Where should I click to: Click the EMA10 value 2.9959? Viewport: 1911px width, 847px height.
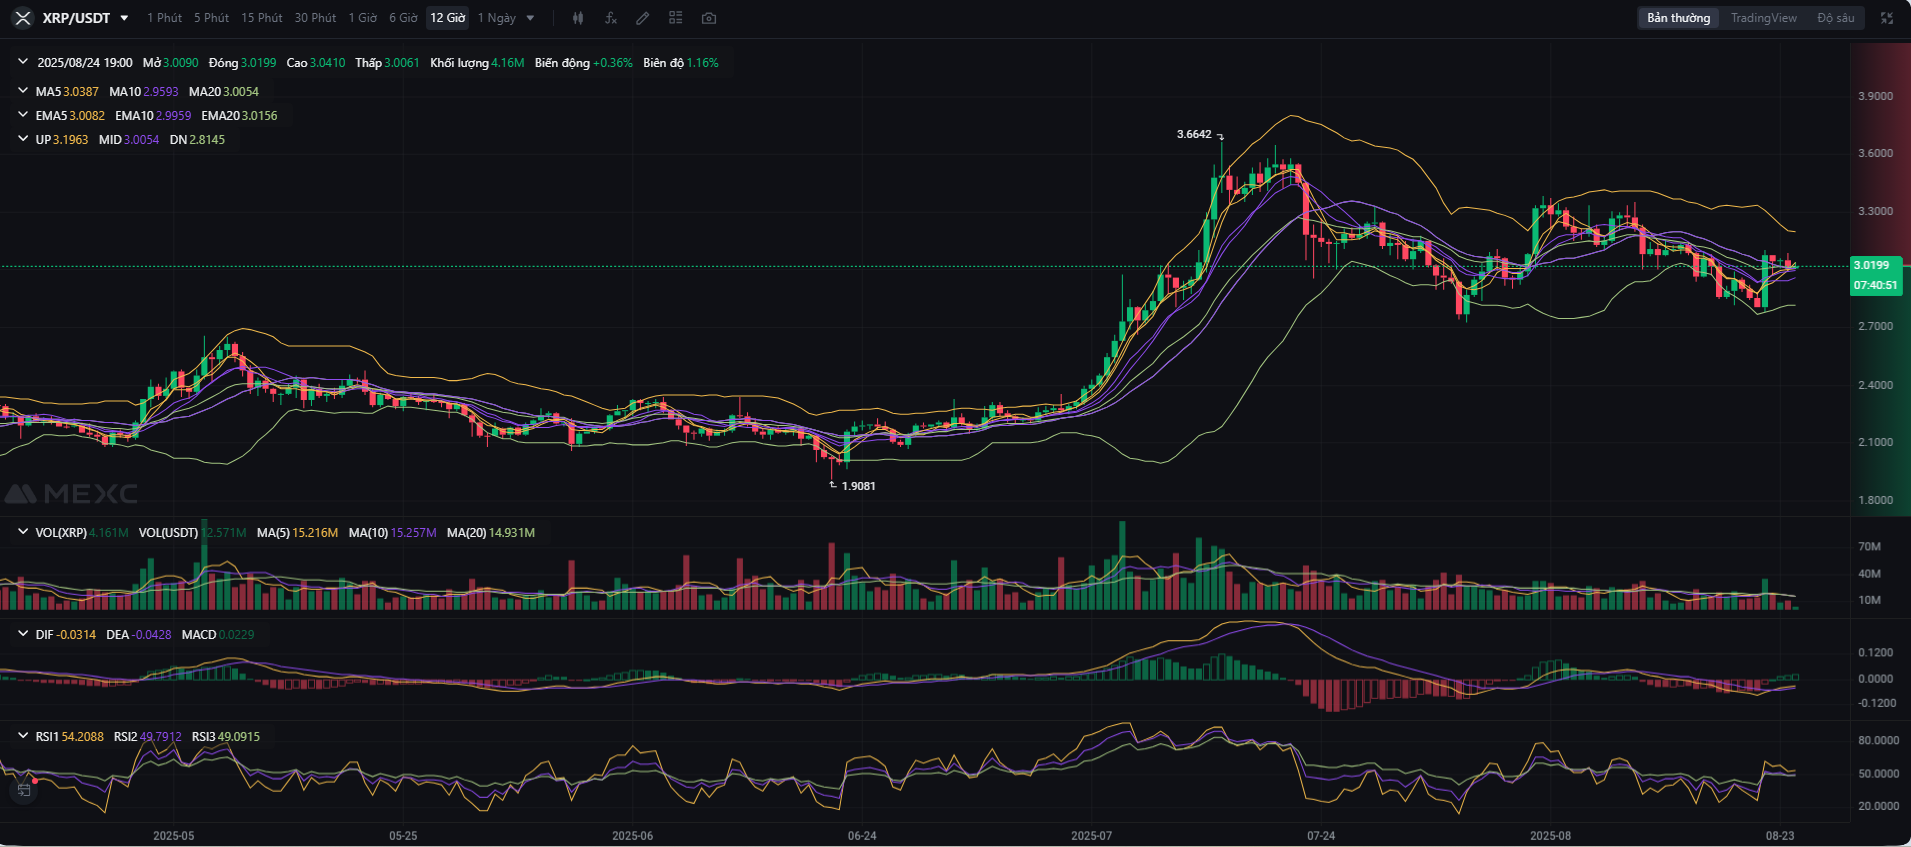pos(173,115)
